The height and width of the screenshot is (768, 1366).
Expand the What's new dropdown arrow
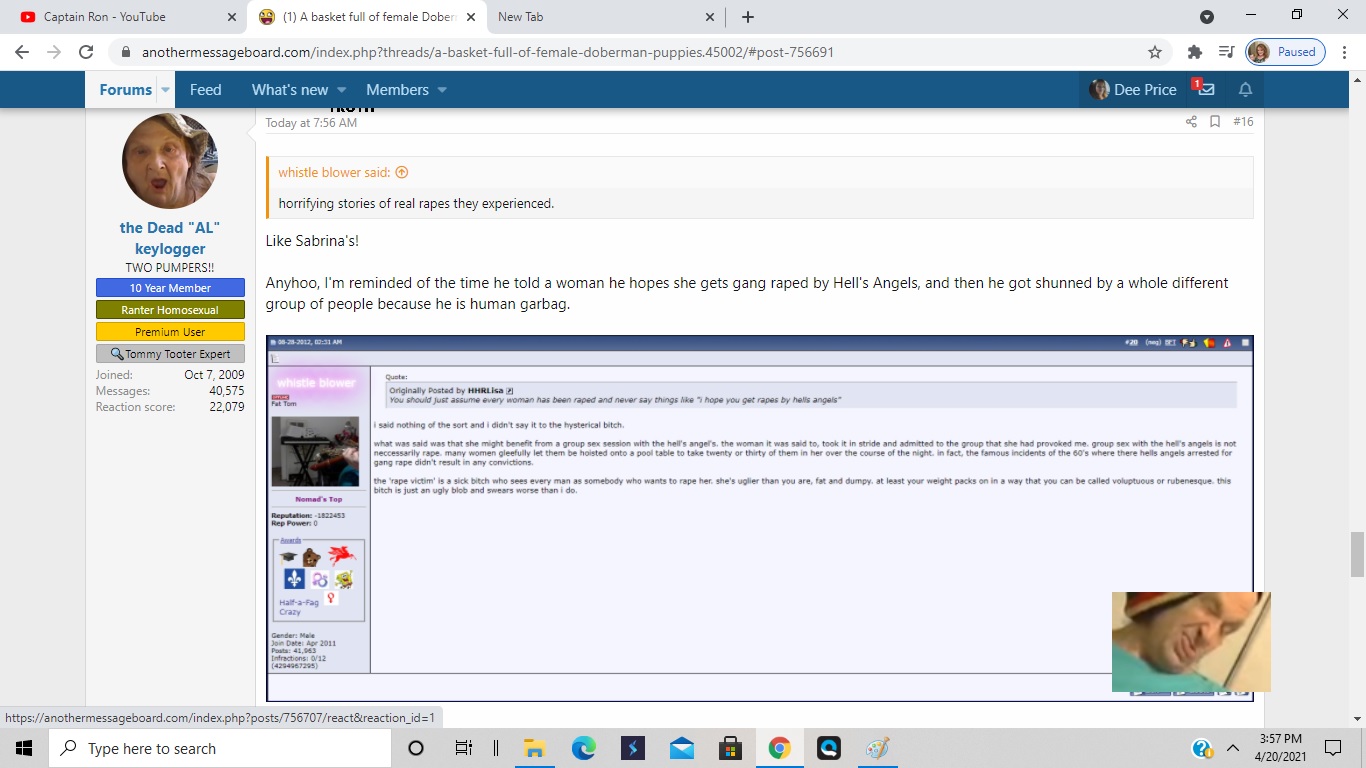(341, 89)
